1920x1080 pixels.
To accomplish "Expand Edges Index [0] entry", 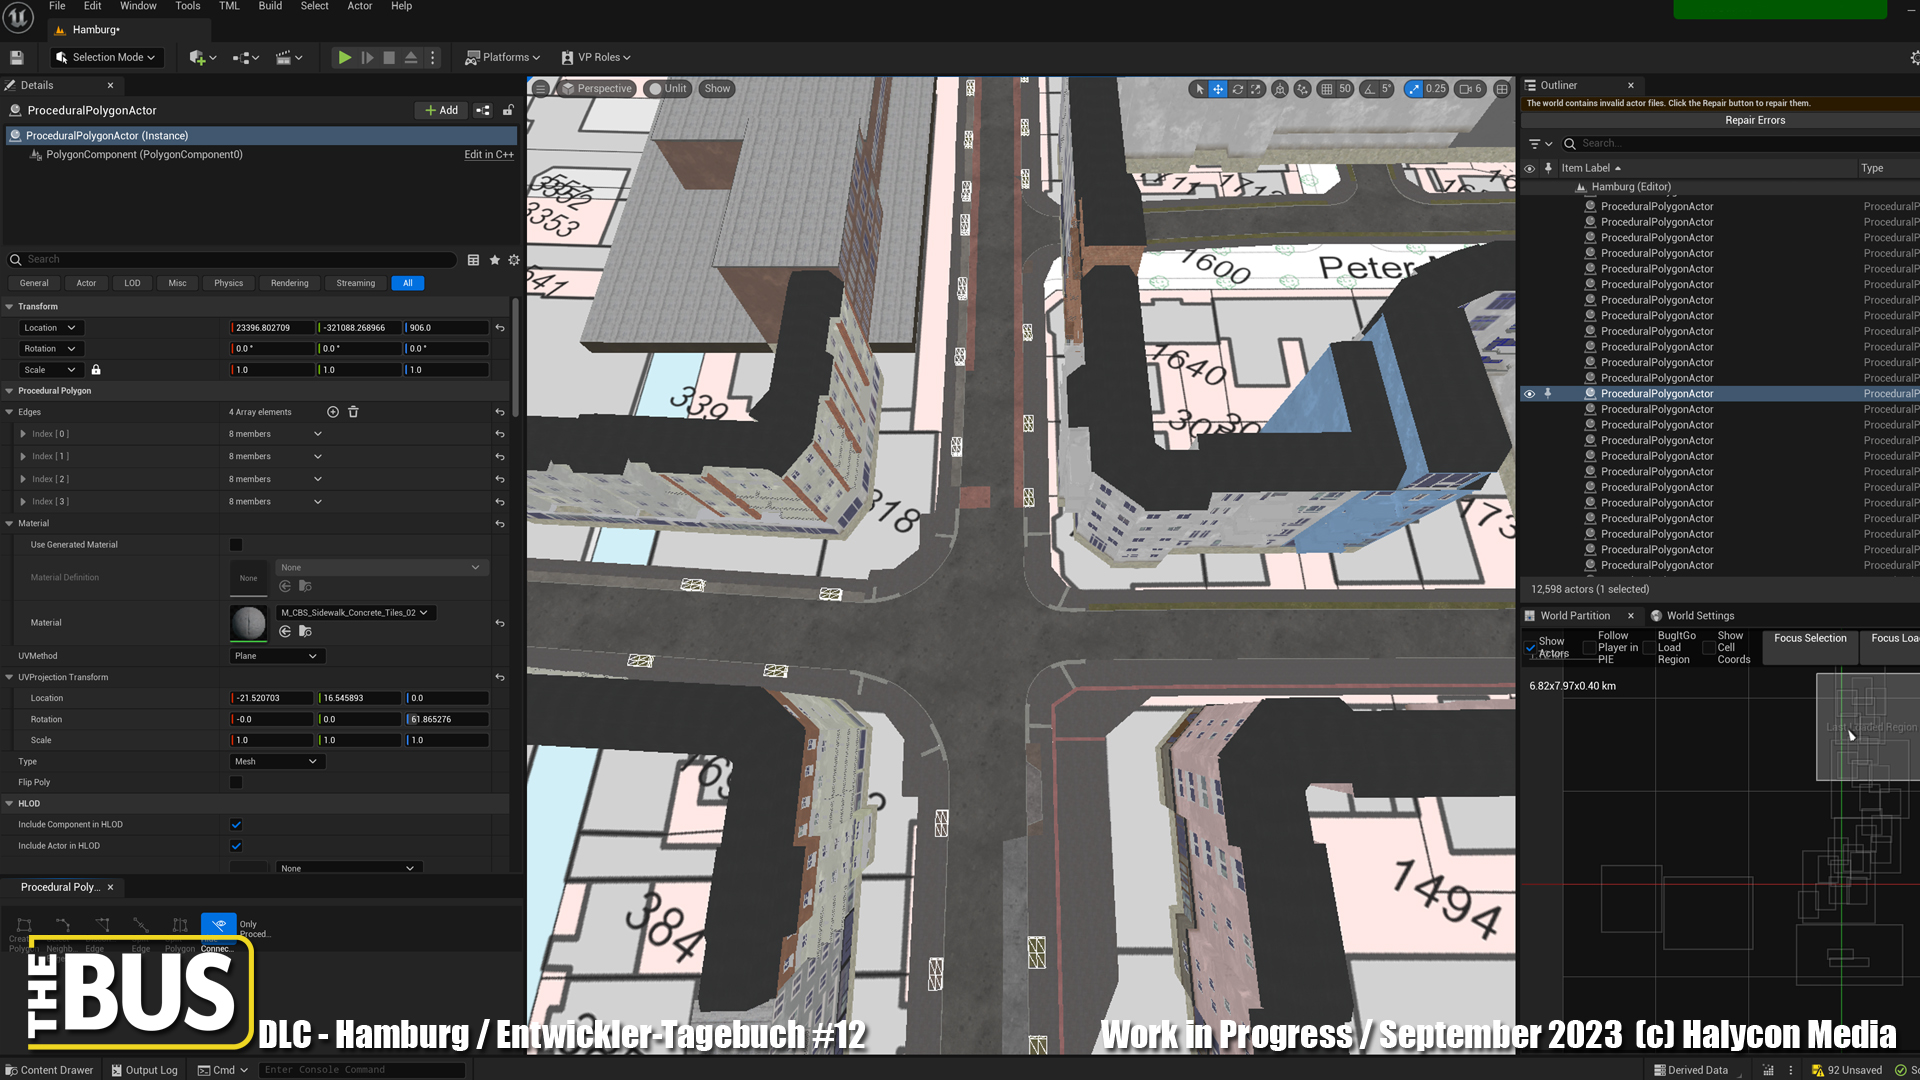I will [23, 434].
